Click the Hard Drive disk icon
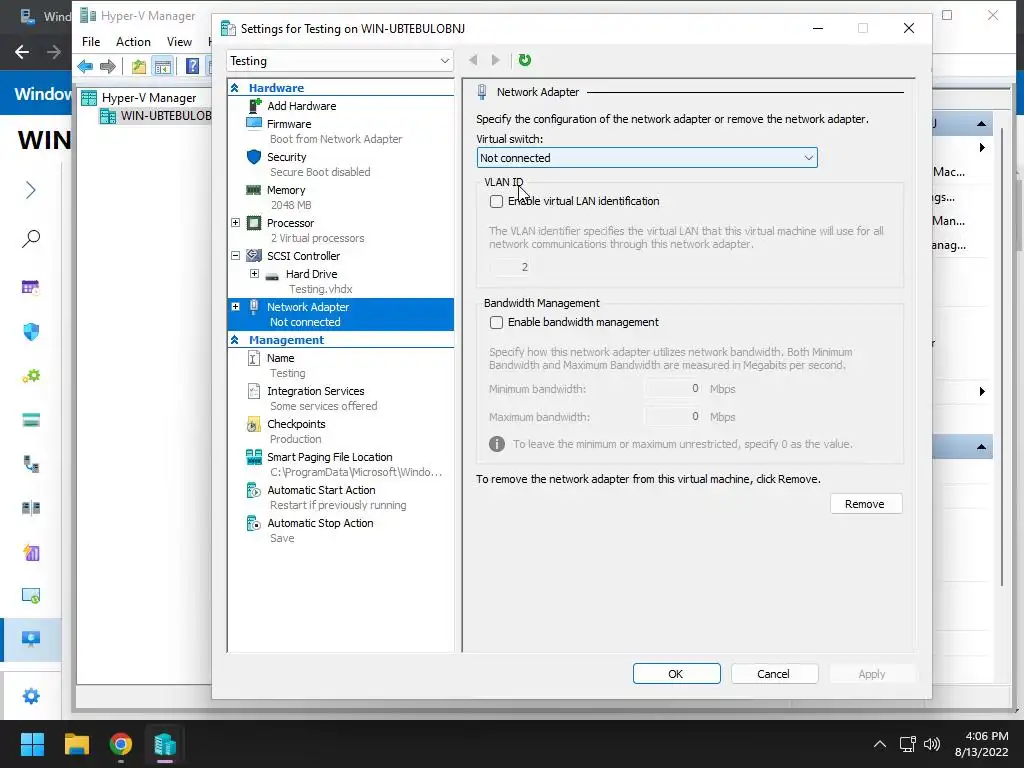The width and height of the screenshot is (1024, 768). [x=272, y=275]
